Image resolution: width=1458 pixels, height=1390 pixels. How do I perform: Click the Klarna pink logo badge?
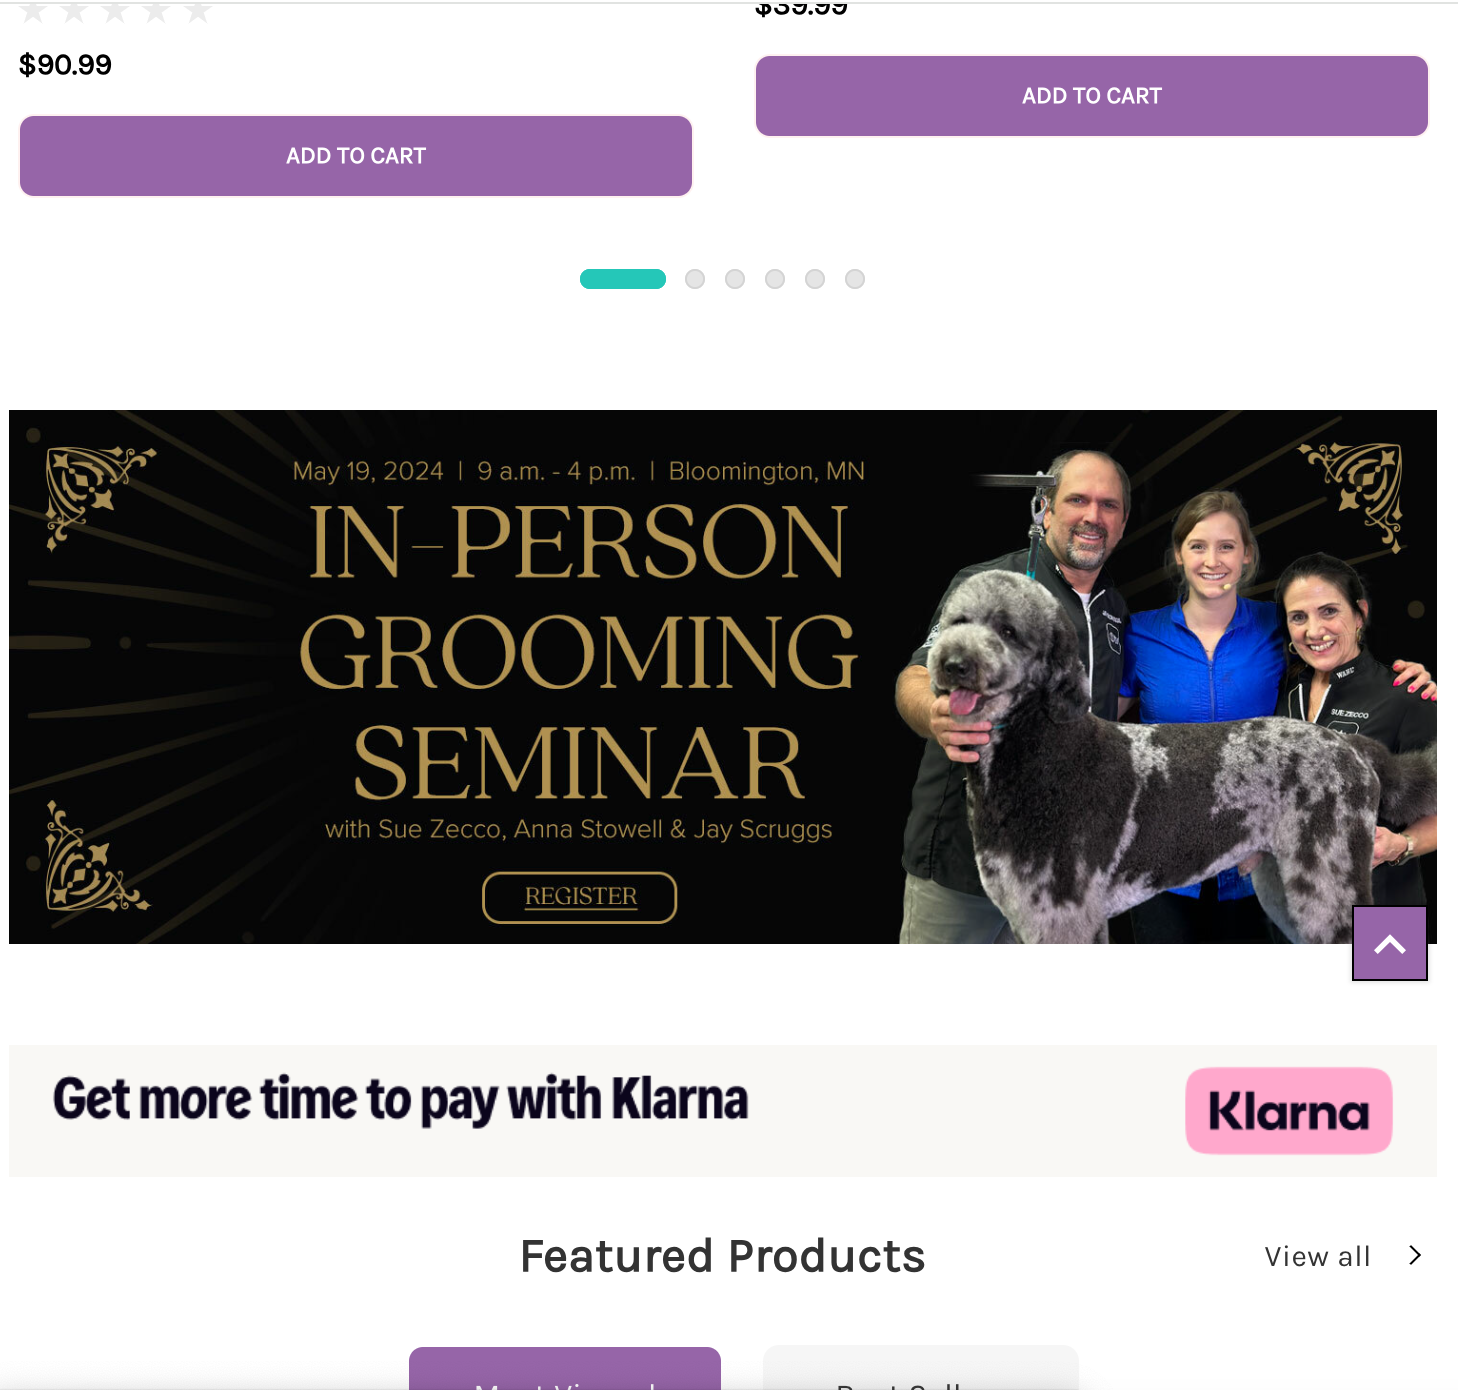[x=1288, y=1110]
